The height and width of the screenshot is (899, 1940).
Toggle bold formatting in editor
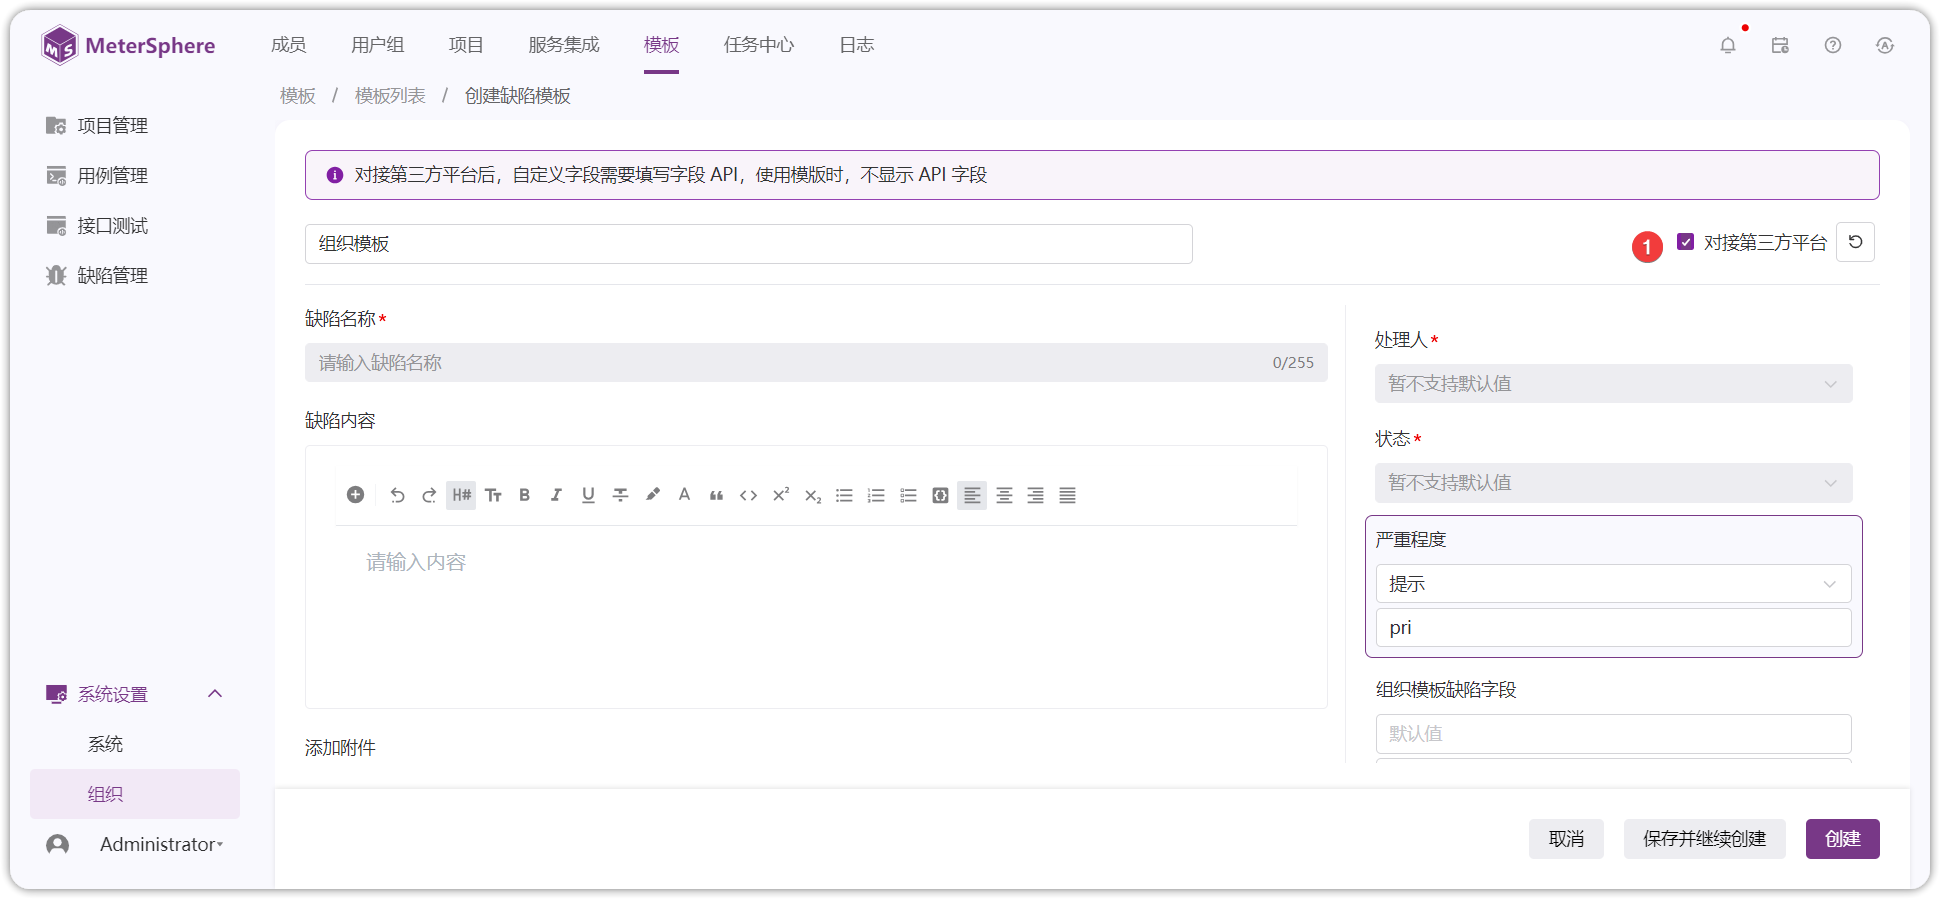(x=524, y=495)
